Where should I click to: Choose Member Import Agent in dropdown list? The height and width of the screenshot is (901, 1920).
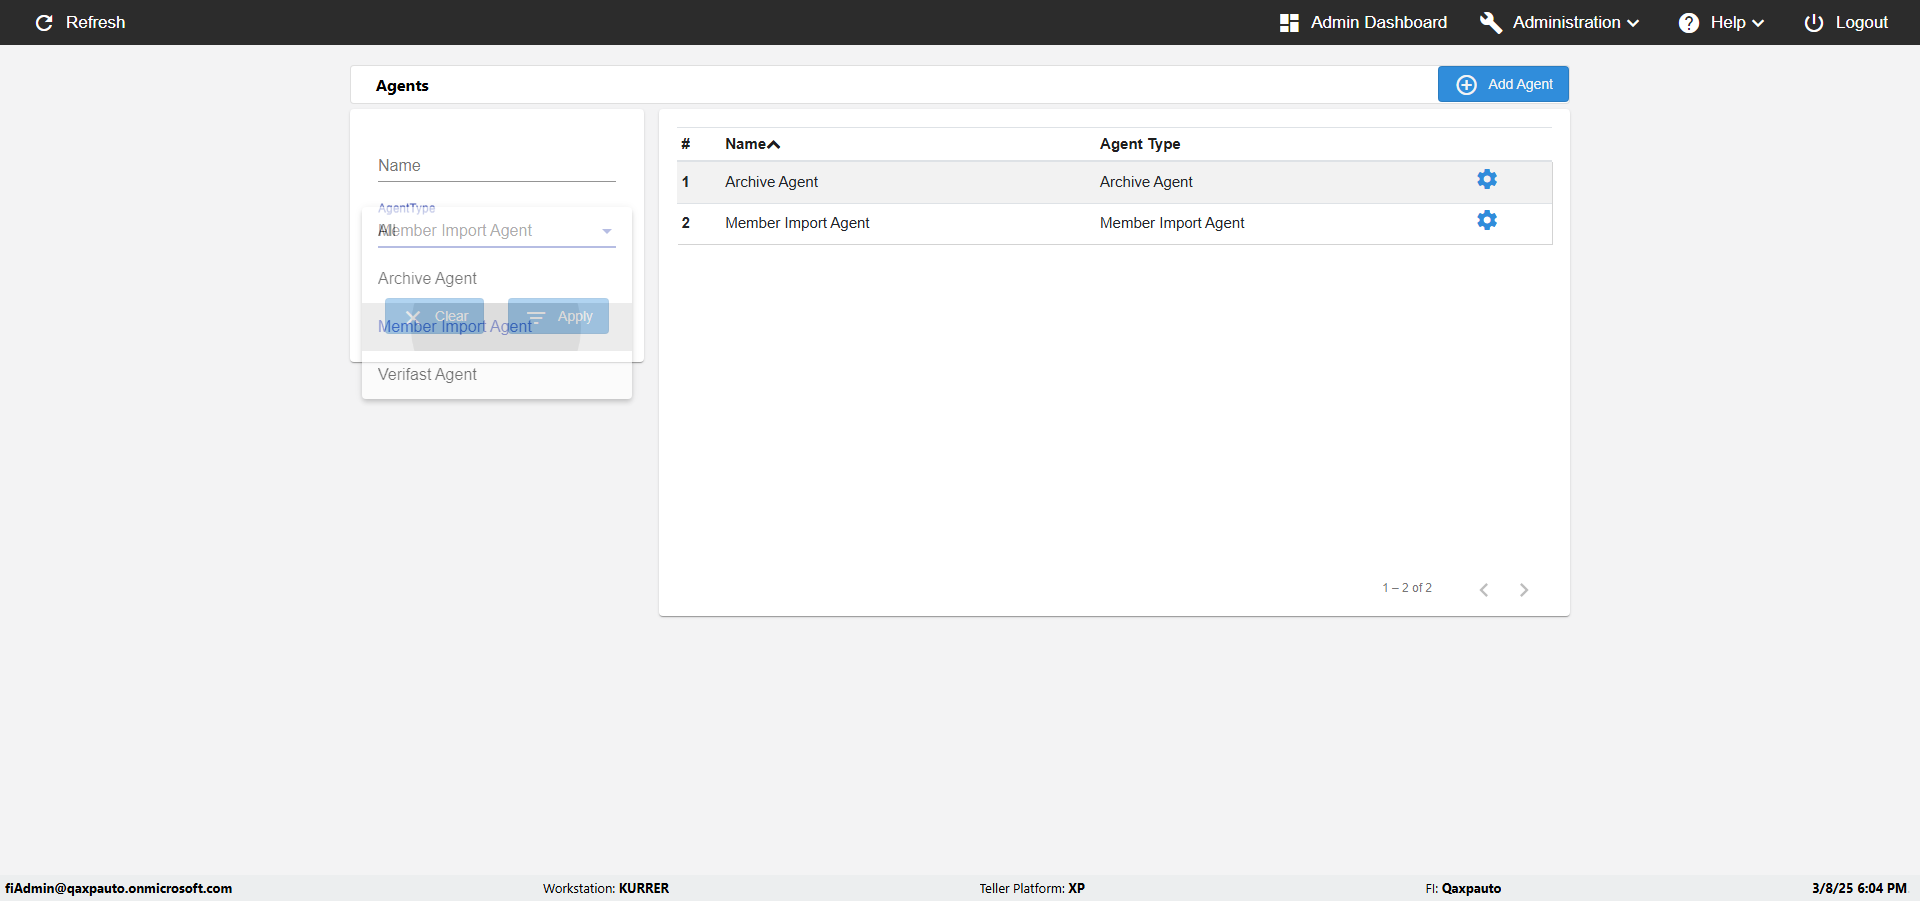pos(497,327)
